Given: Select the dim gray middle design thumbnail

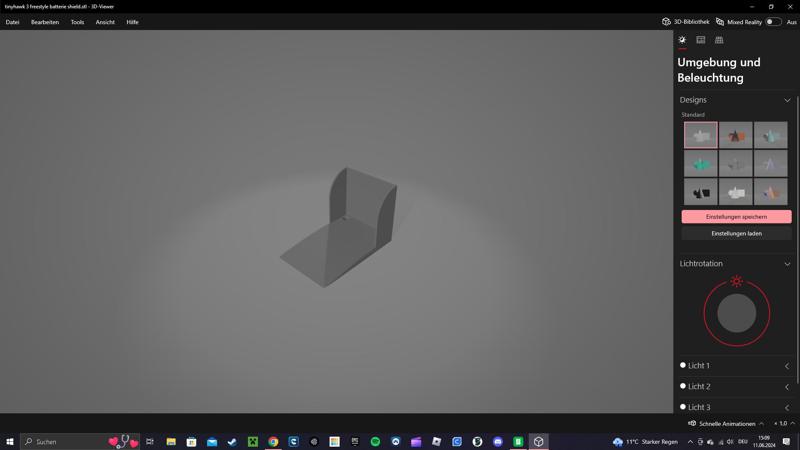Looking at the screenshot, I should [x=736, y=164].
